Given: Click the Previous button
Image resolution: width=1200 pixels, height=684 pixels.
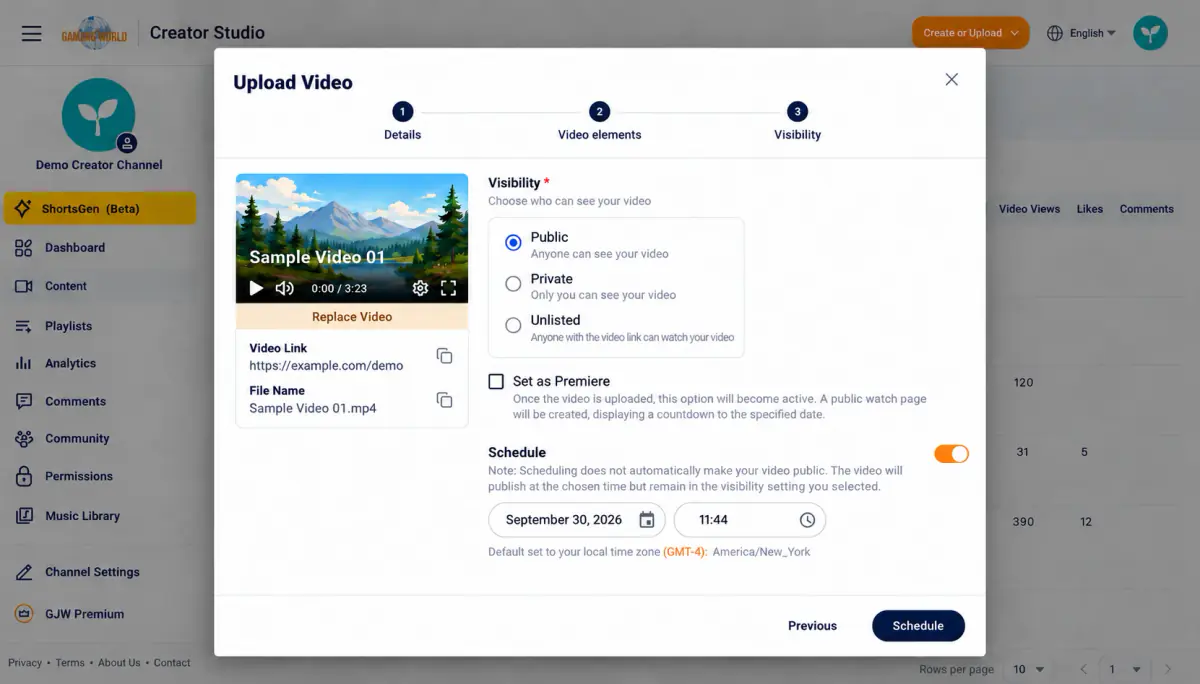Looking at the screenshot, I should (x=812, y=626).
